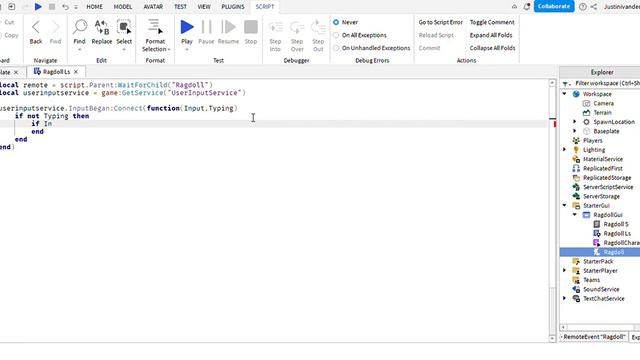The image size is (640, 360).
Task: Open the PLUGINS ribbon tab
Action: [x=233, y=7]
